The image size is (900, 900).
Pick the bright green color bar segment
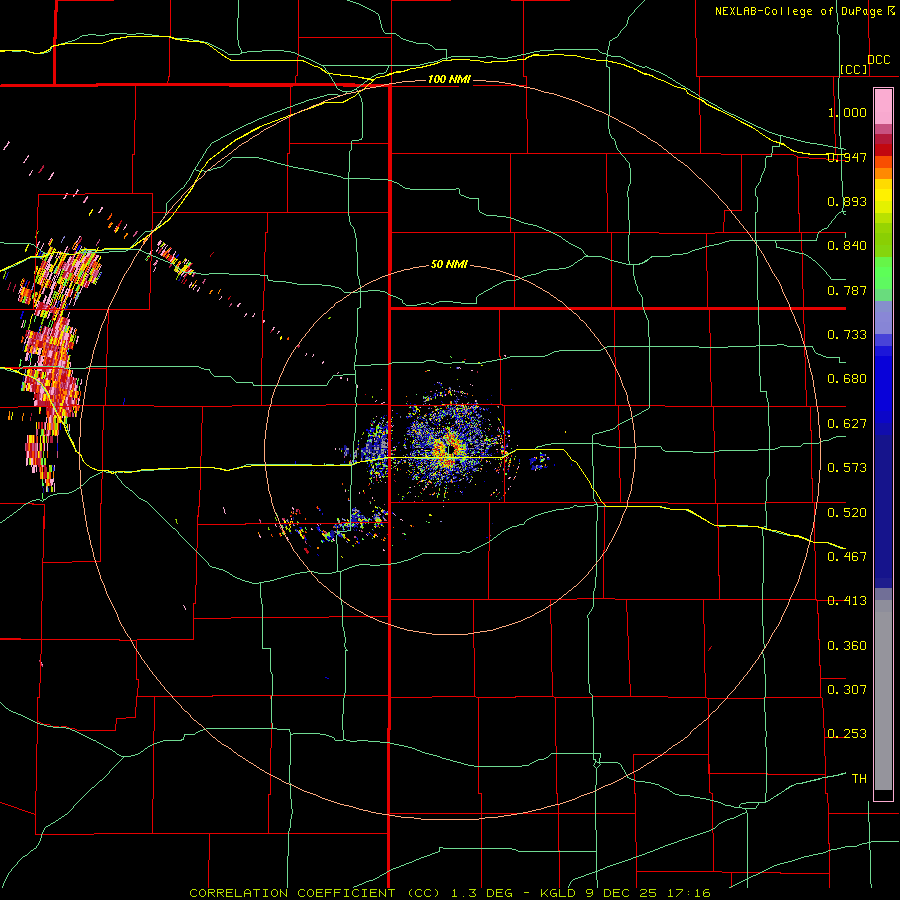[883, 273]
